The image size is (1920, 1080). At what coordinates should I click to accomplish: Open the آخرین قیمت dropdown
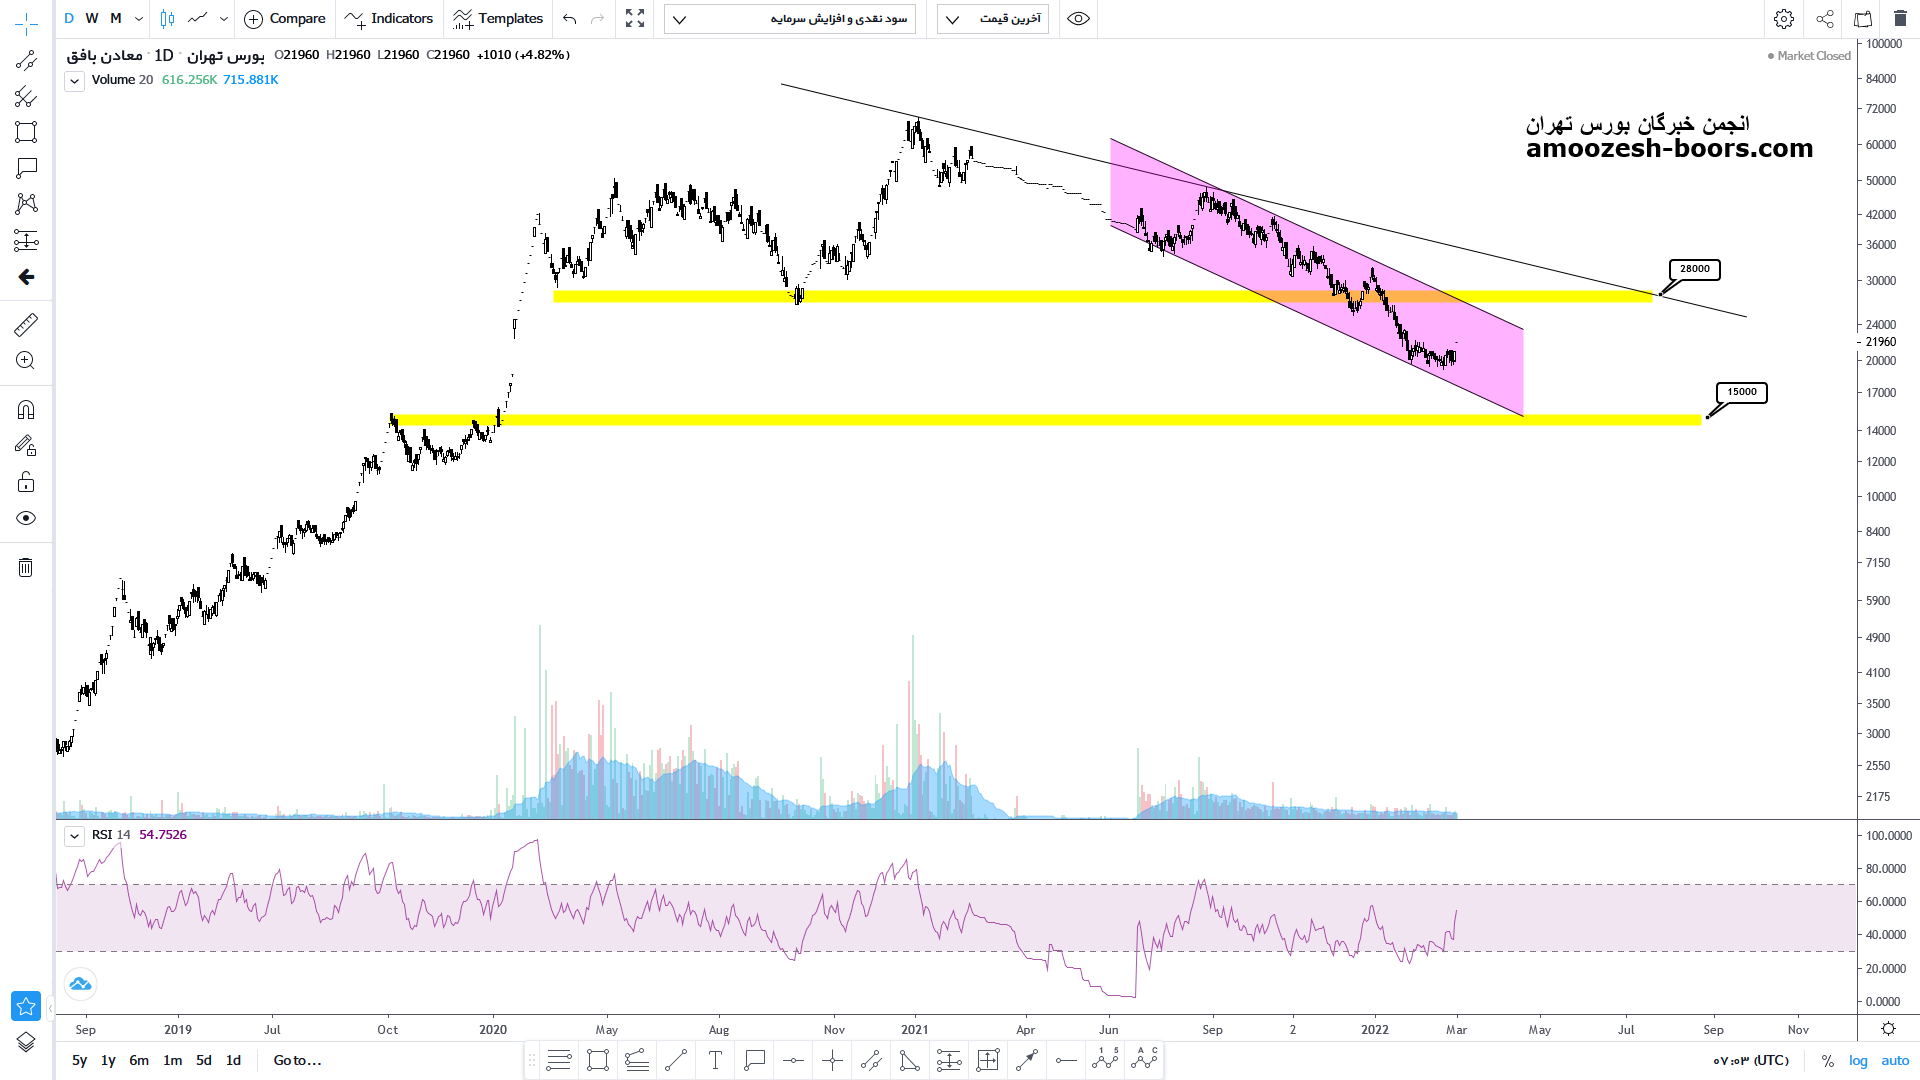(x=992, y=19)
